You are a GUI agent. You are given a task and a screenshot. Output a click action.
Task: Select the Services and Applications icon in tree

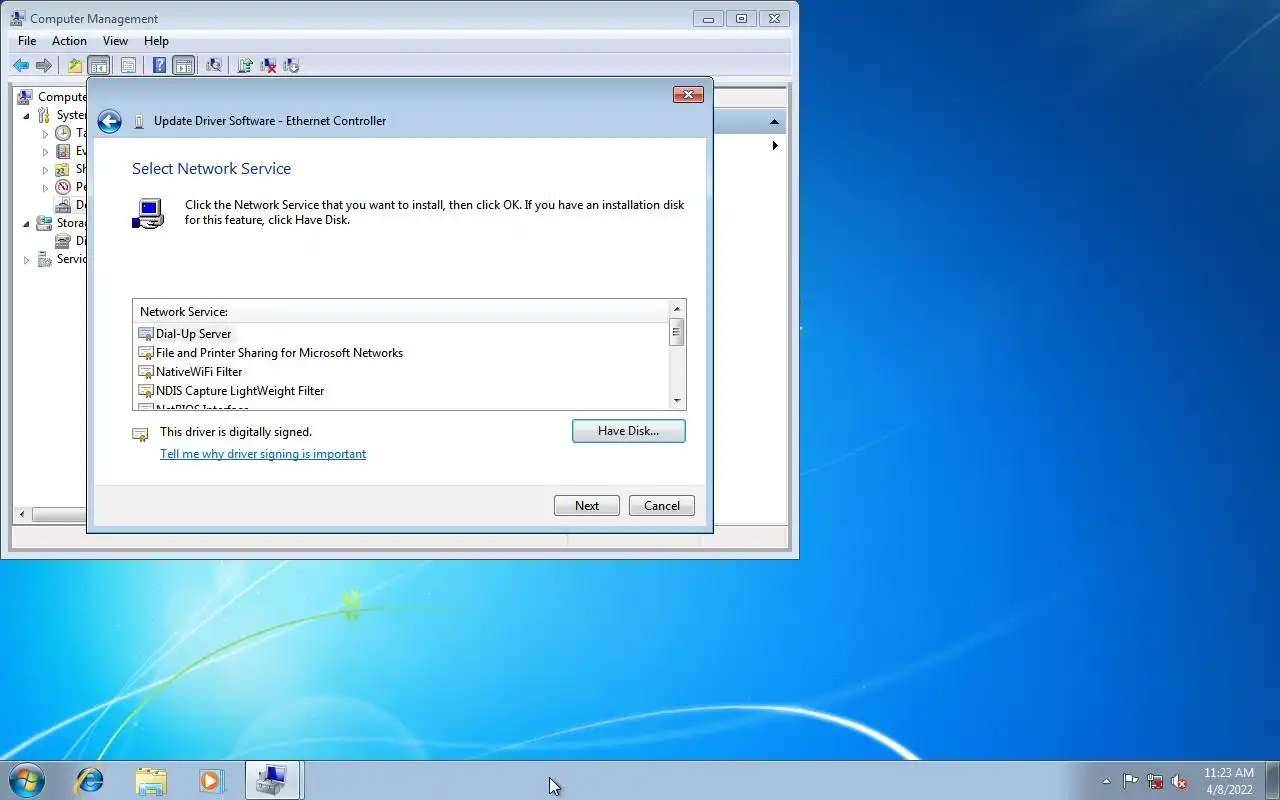[x=44, y=259]
